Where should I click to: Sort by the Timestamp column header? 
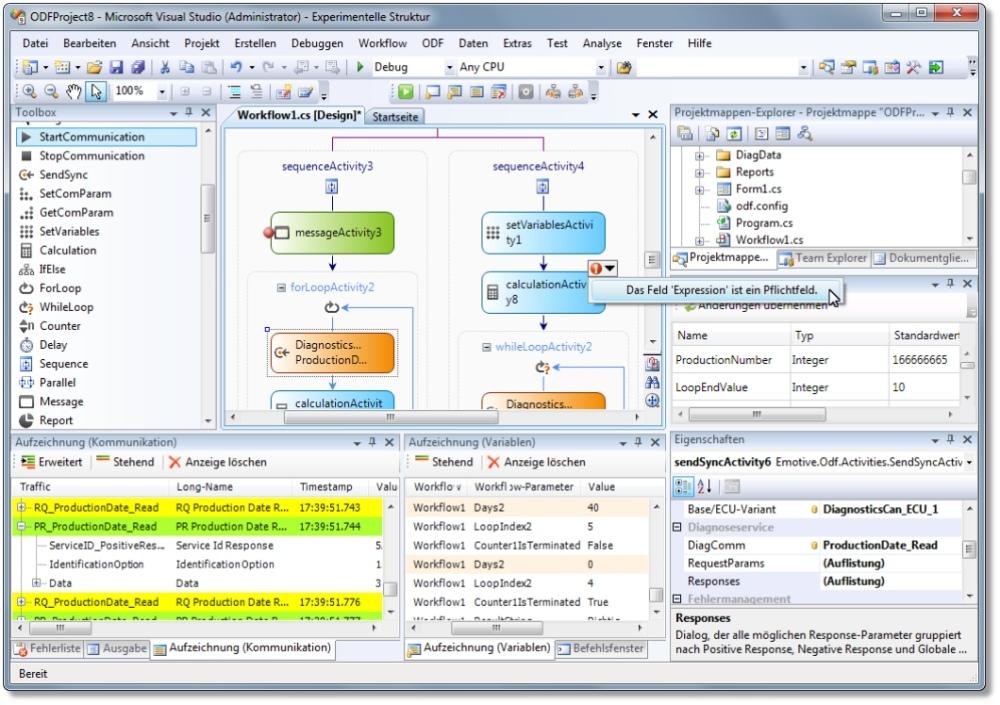pos(332,487)
